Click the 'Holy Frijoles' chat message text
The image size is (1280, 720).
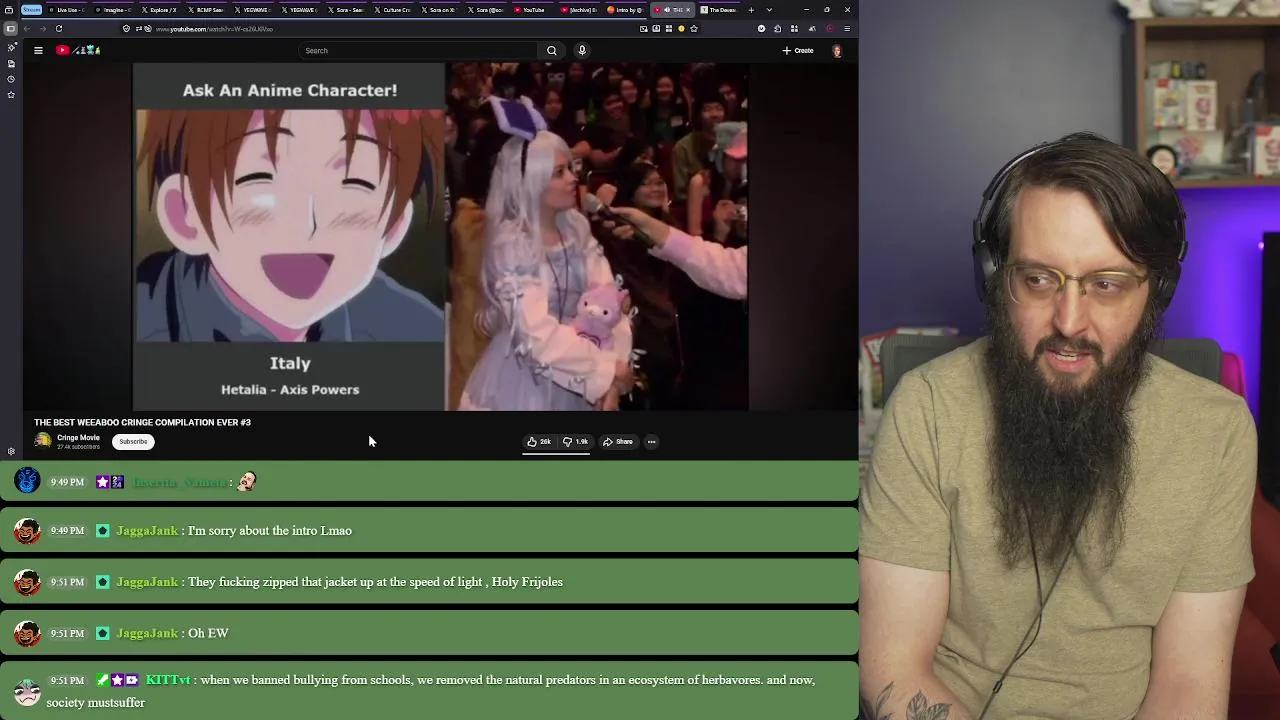376,582
